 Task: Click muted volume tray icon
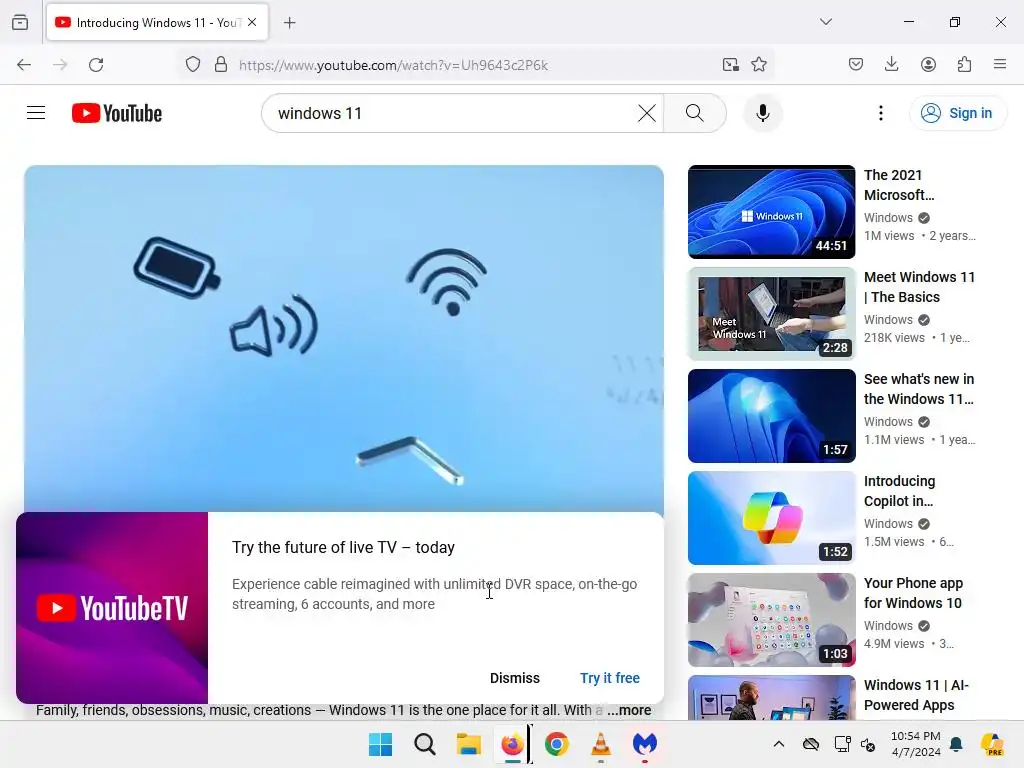(x=868, y=744)
